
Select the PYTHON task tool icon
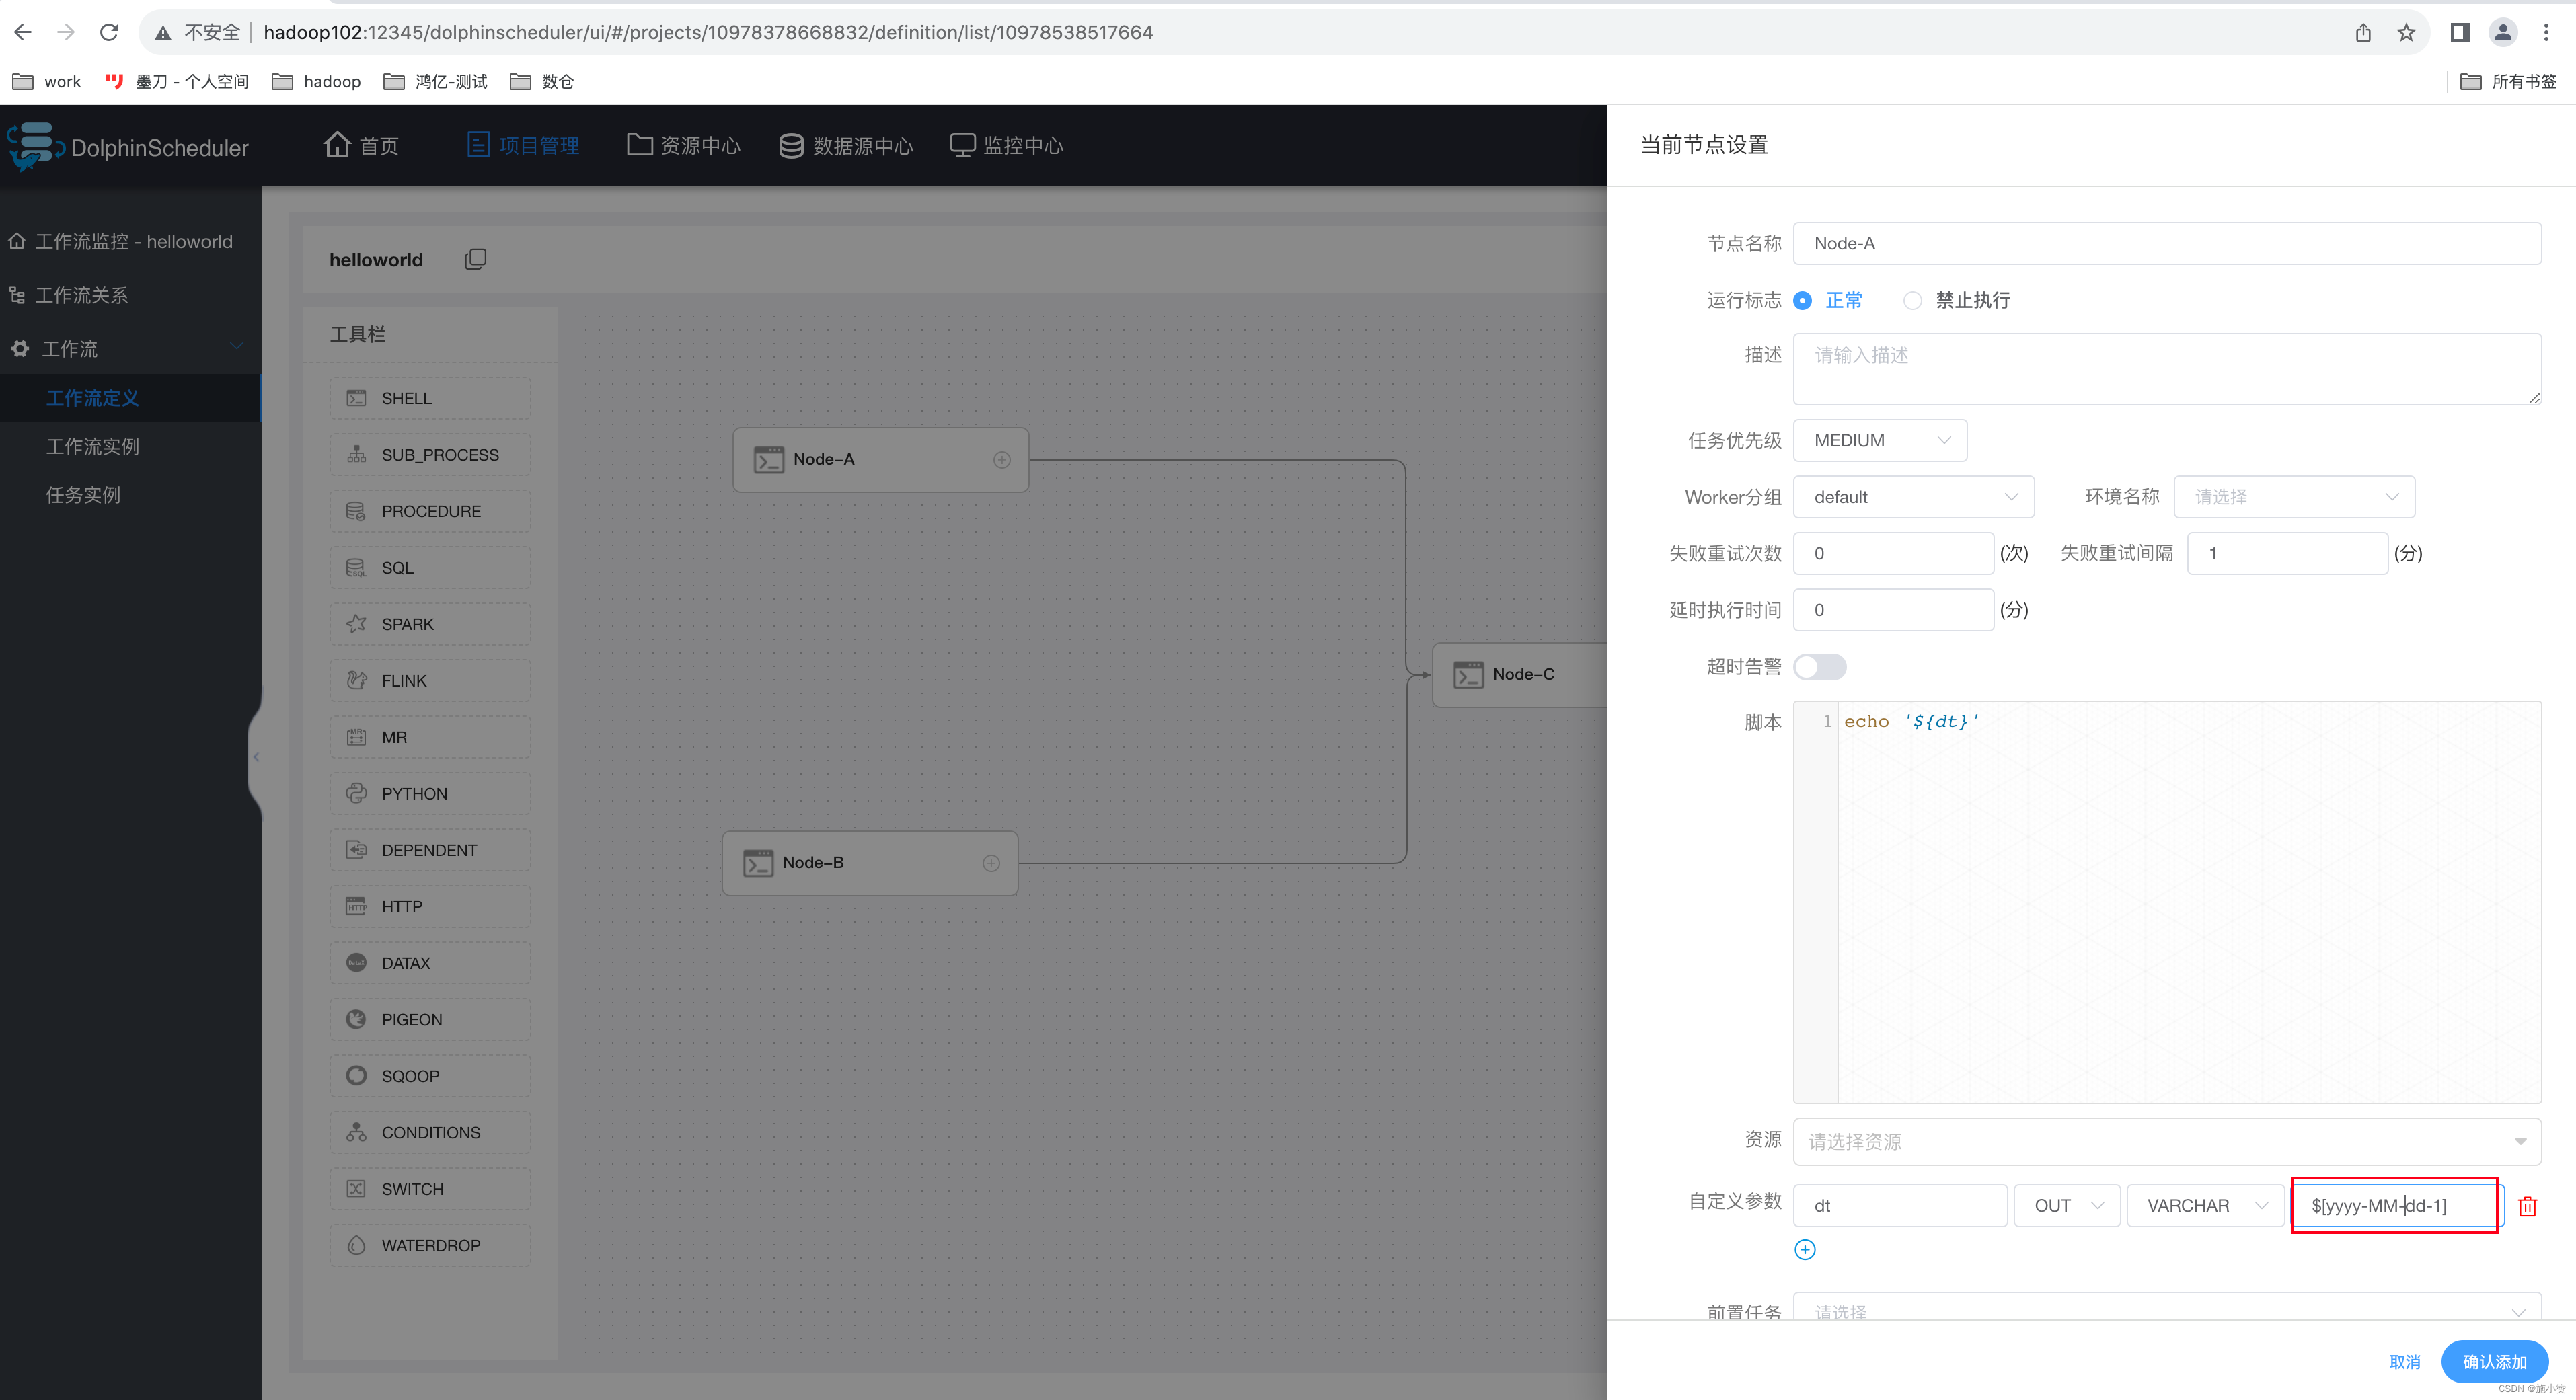pos(356,793)
